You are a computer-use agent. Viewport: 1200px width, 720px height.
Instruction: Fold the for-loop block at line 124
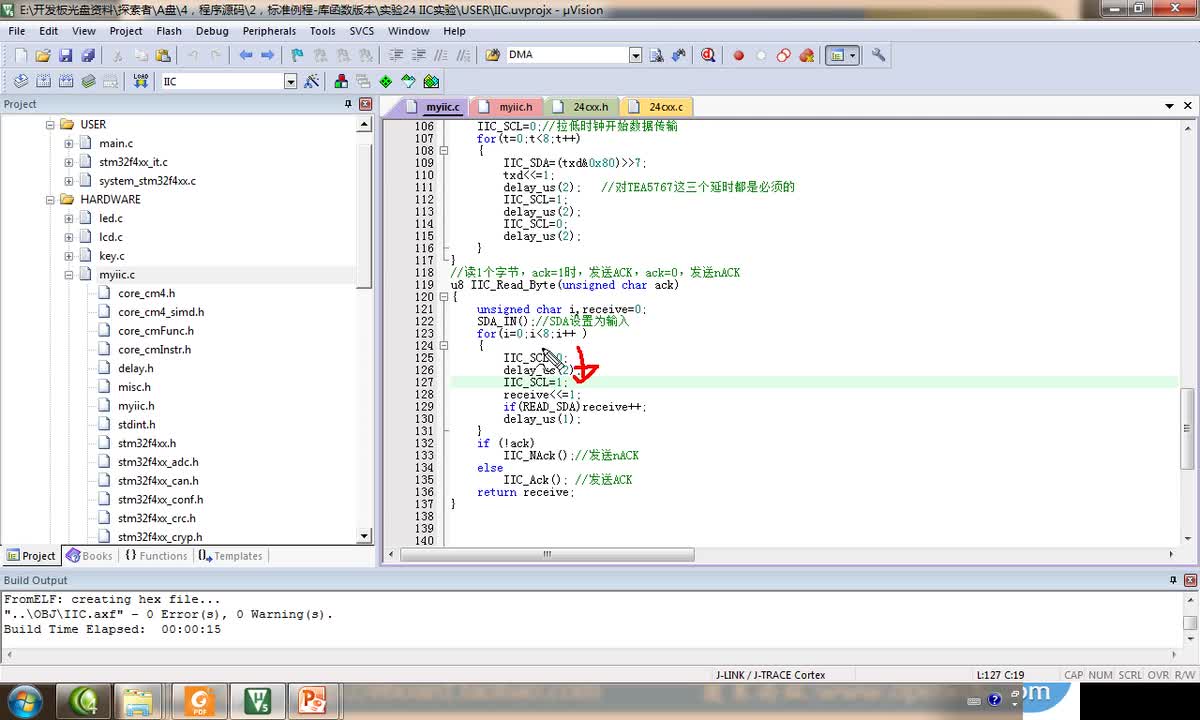point(444,345)
